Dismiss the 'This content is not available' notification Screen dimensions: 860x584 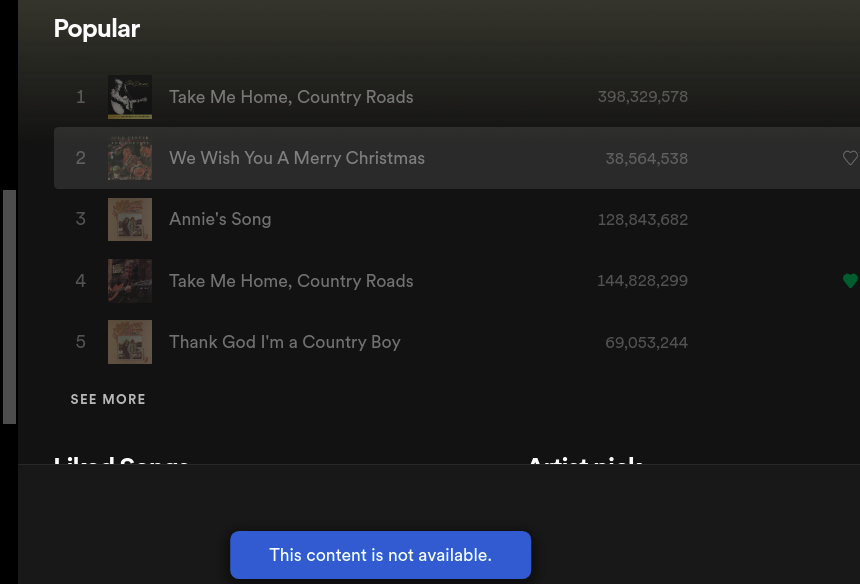(x=380, y=554)
